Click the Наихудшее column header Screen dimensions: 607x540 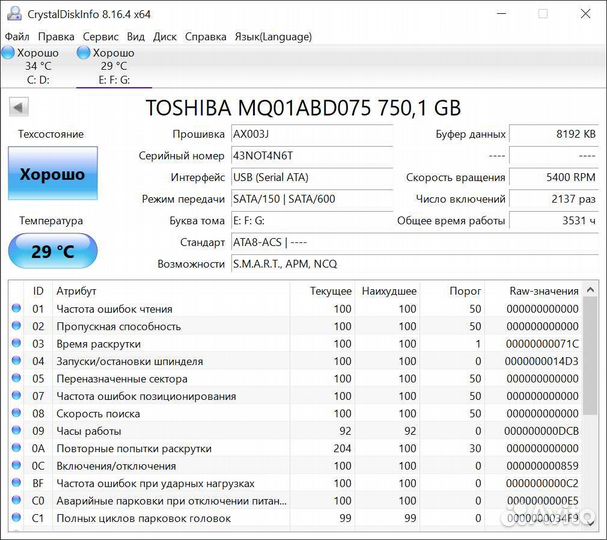pos(388,291)
